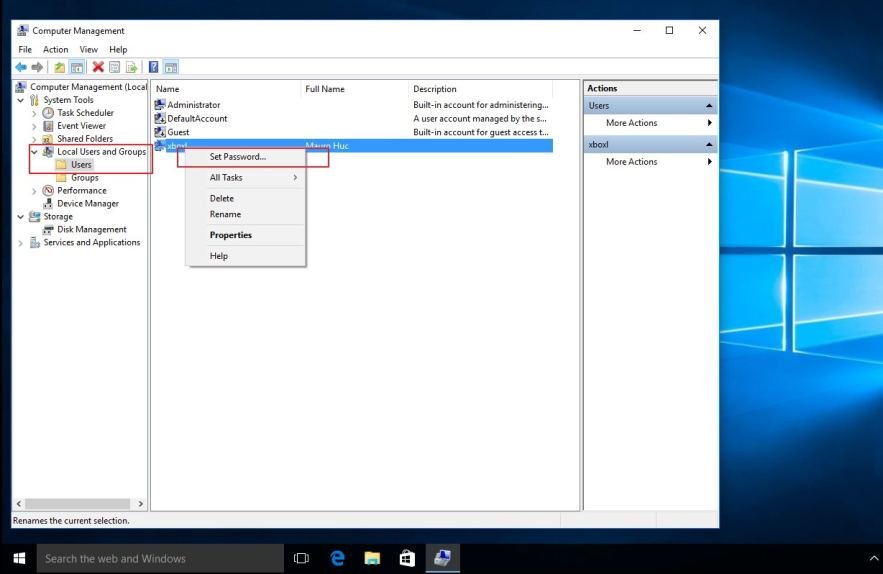
Task: Collapse the Users section in Actions pane
Action: pos(709,106)
